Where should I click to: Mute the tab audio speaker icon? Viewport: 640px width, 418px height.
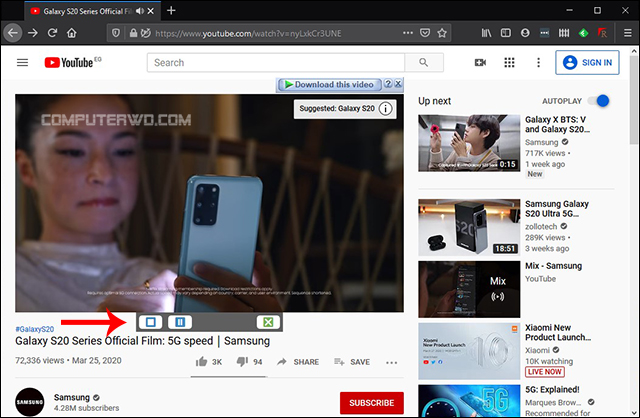[140, 11]
